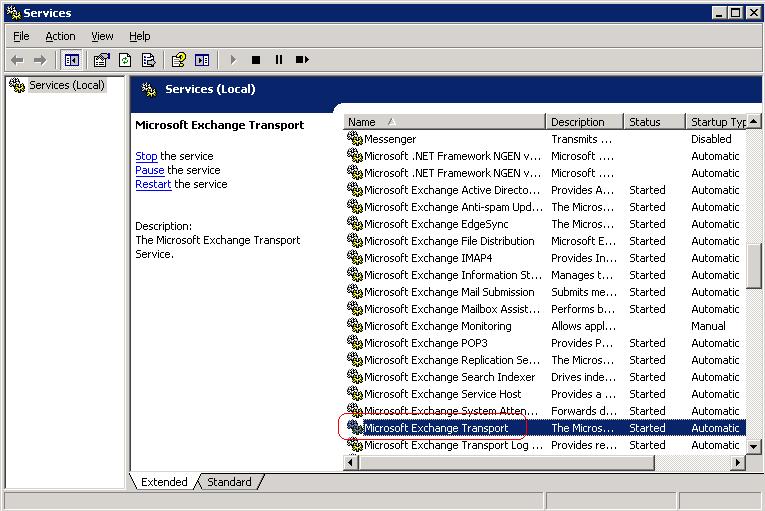Open the Properties toolbar icon
Image resolution: width=765 pixels, height=511 pixels.
tap(101, 60)
